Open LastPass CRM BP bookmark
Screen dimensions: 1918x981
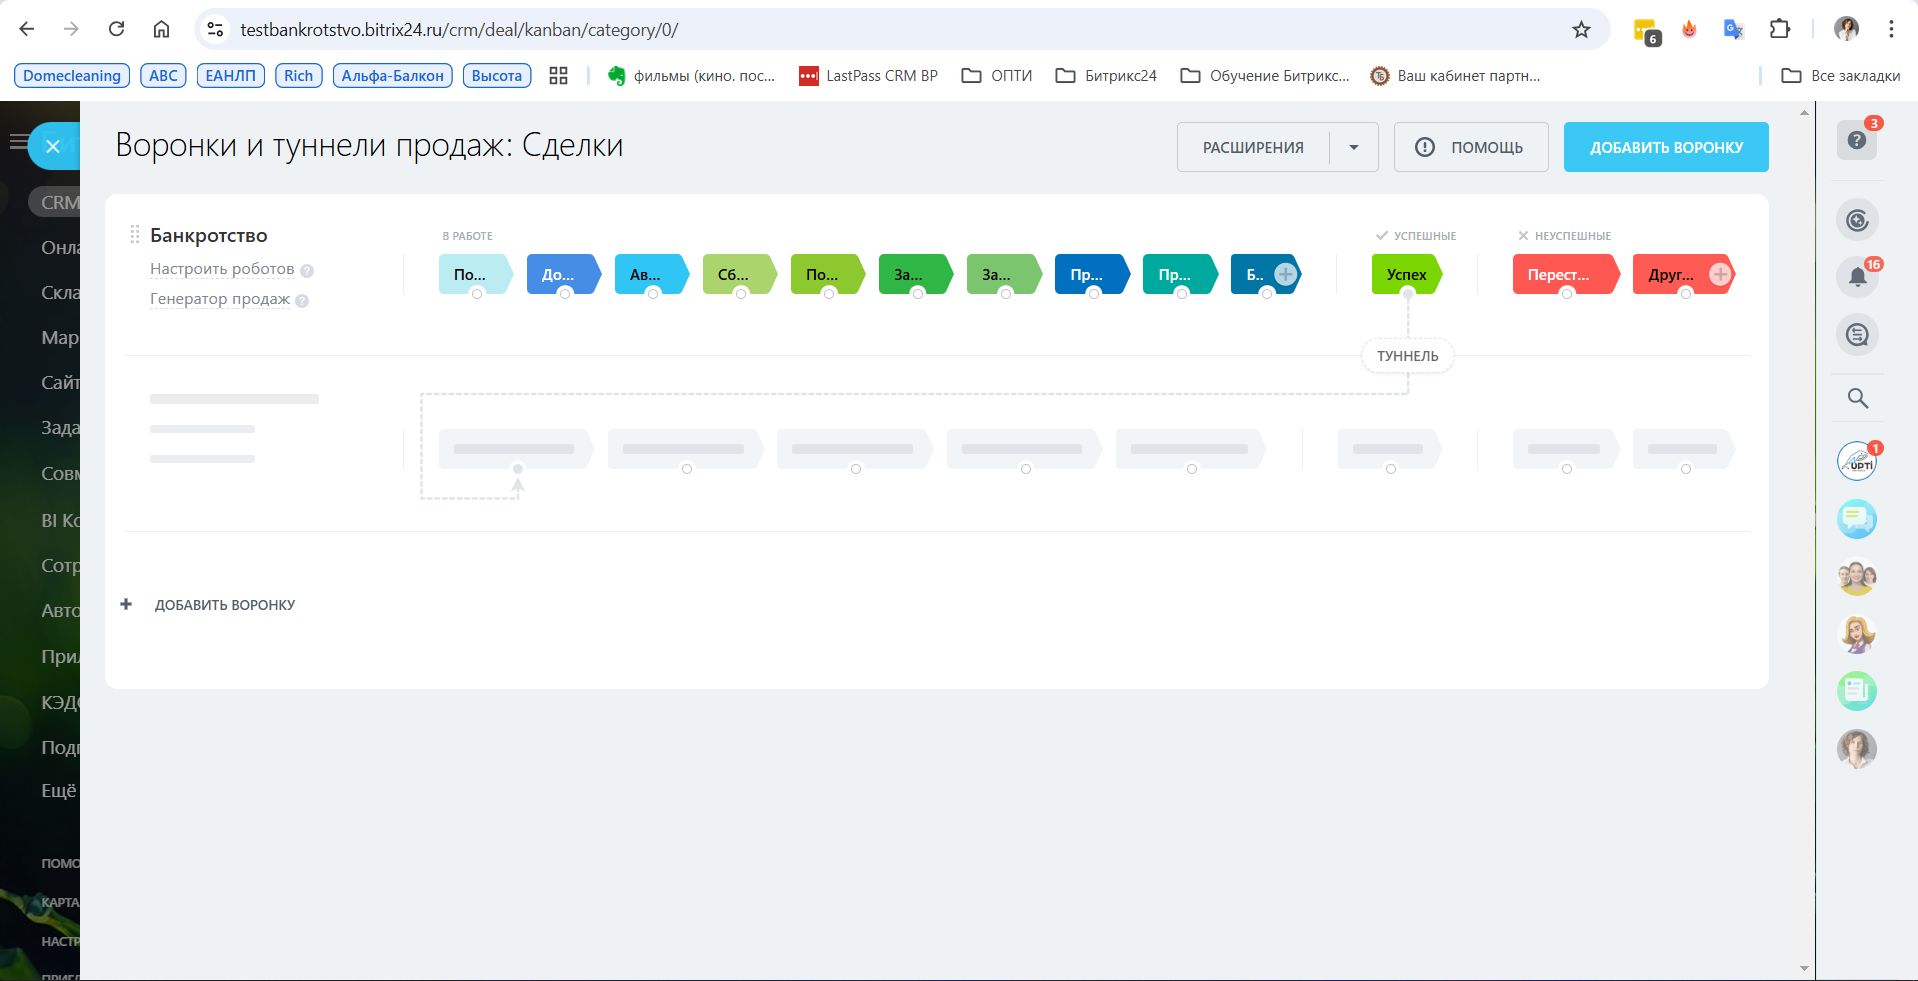click(x=868, y=76)
